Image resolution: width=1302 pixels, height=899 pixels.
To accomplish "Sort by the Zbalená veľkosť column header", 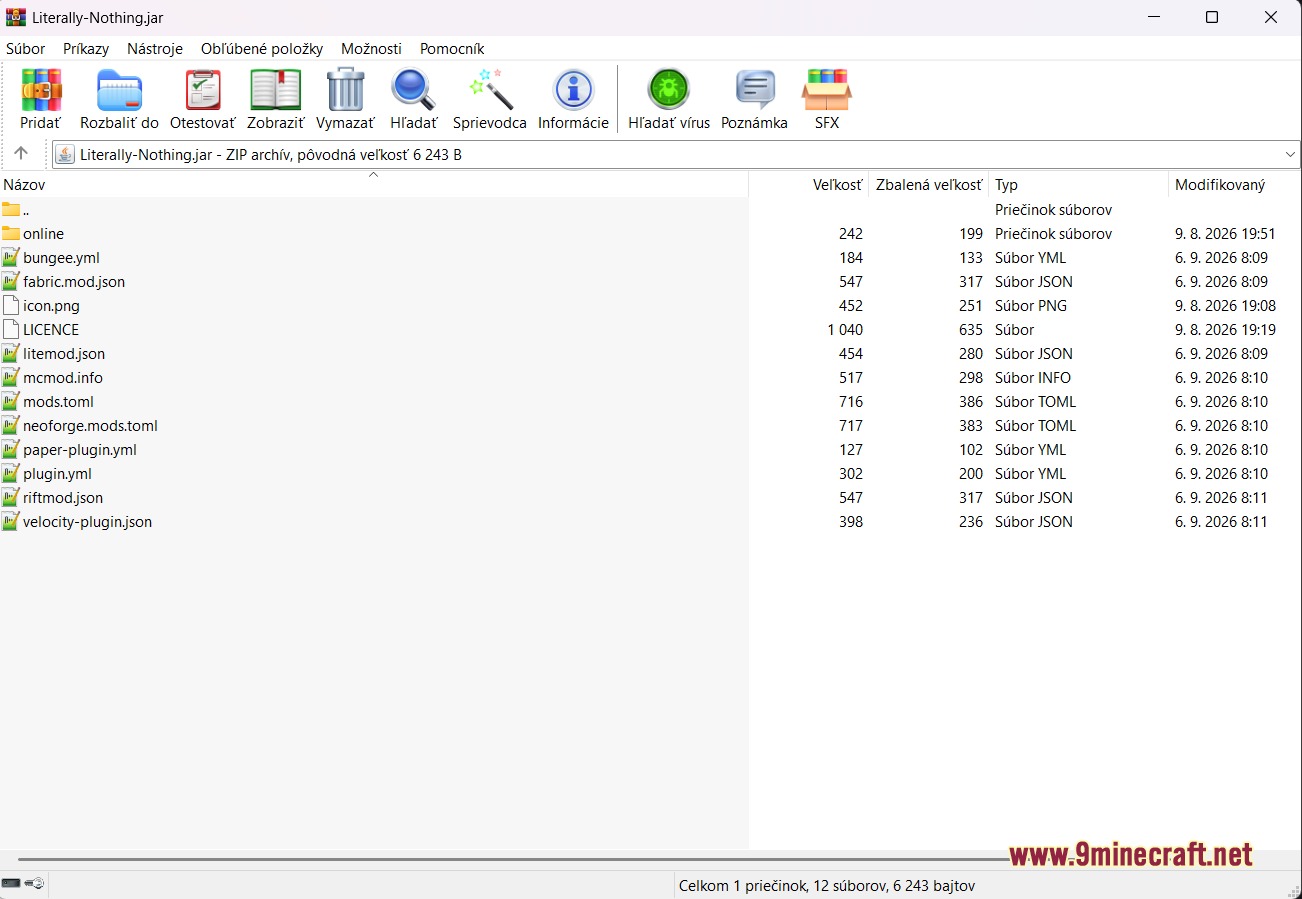I will tap(929, 184).
